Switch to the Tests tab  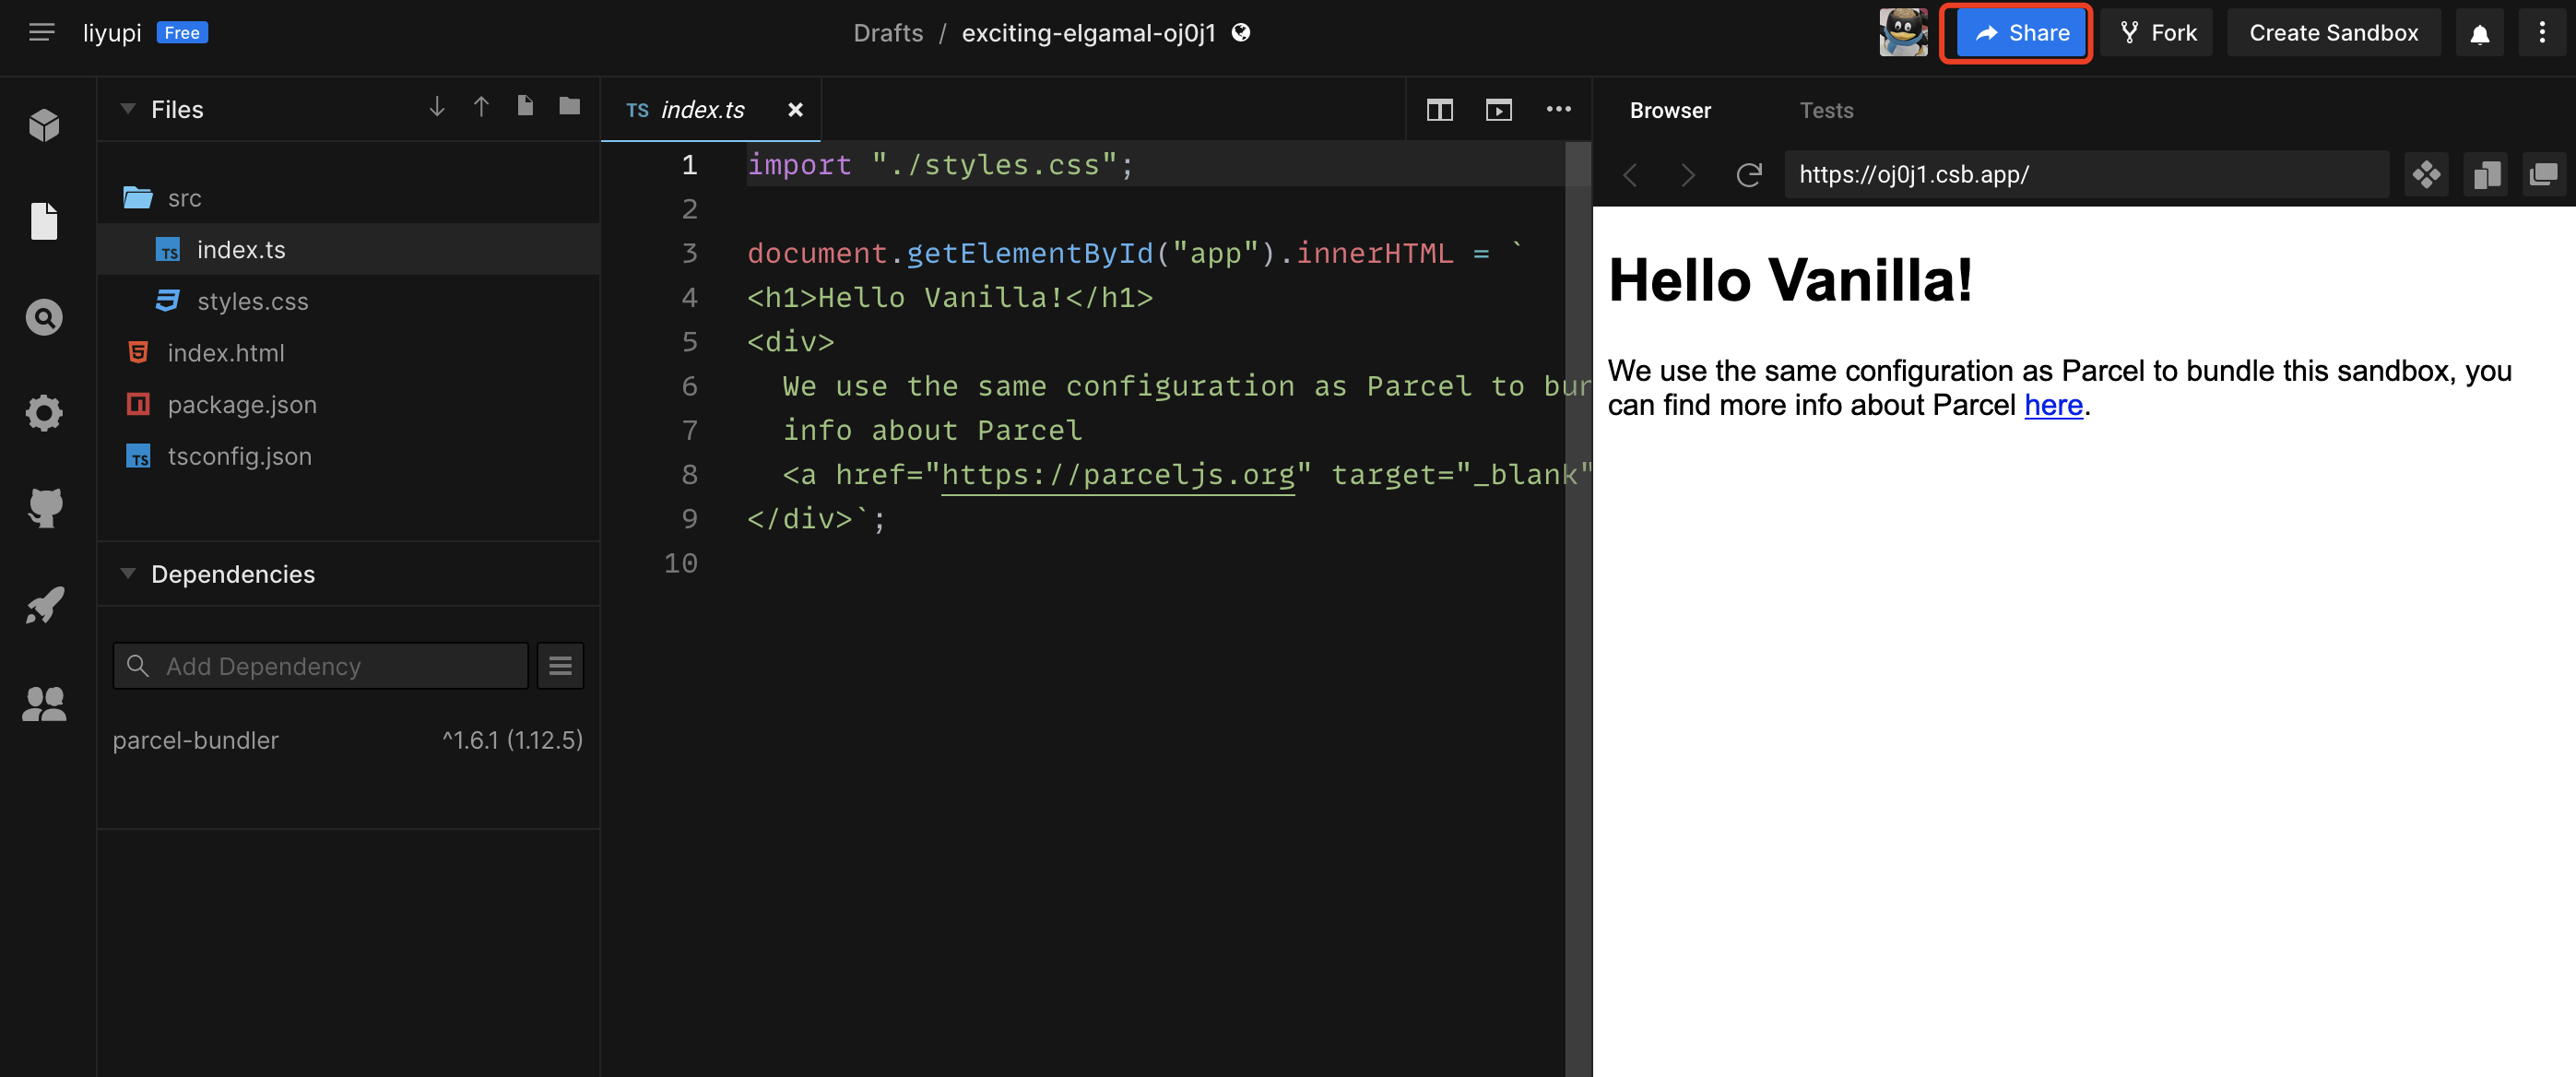click(x=1828, y=109)
